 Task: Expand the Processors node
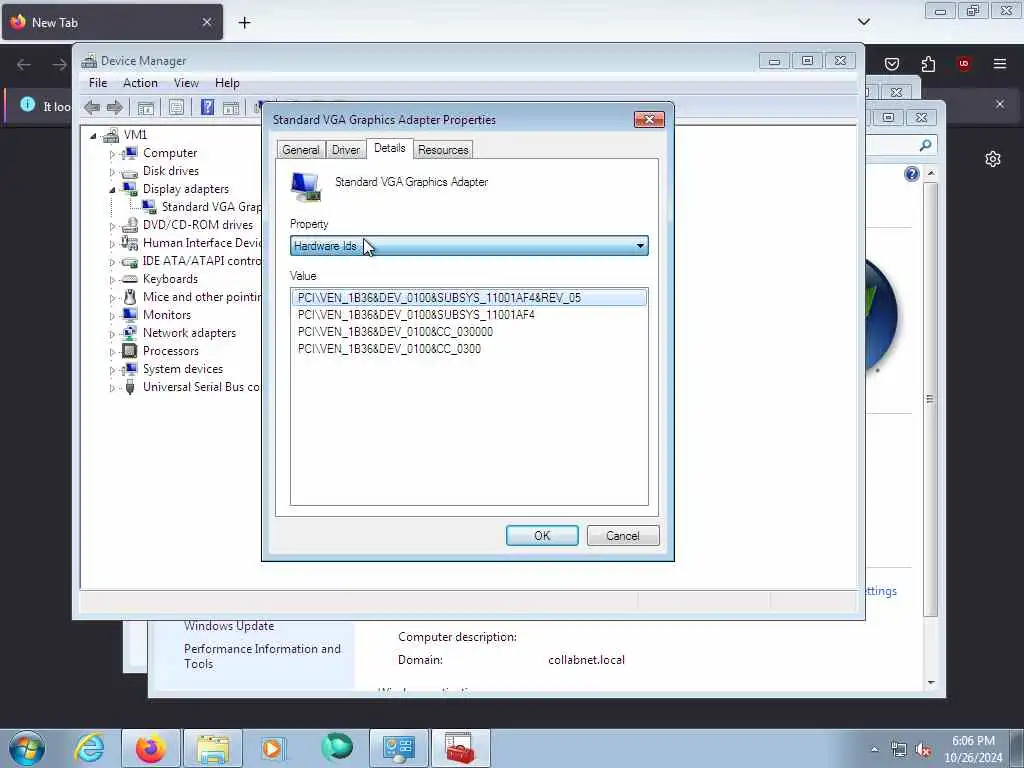pyautogui.click(x=112, y=351)
